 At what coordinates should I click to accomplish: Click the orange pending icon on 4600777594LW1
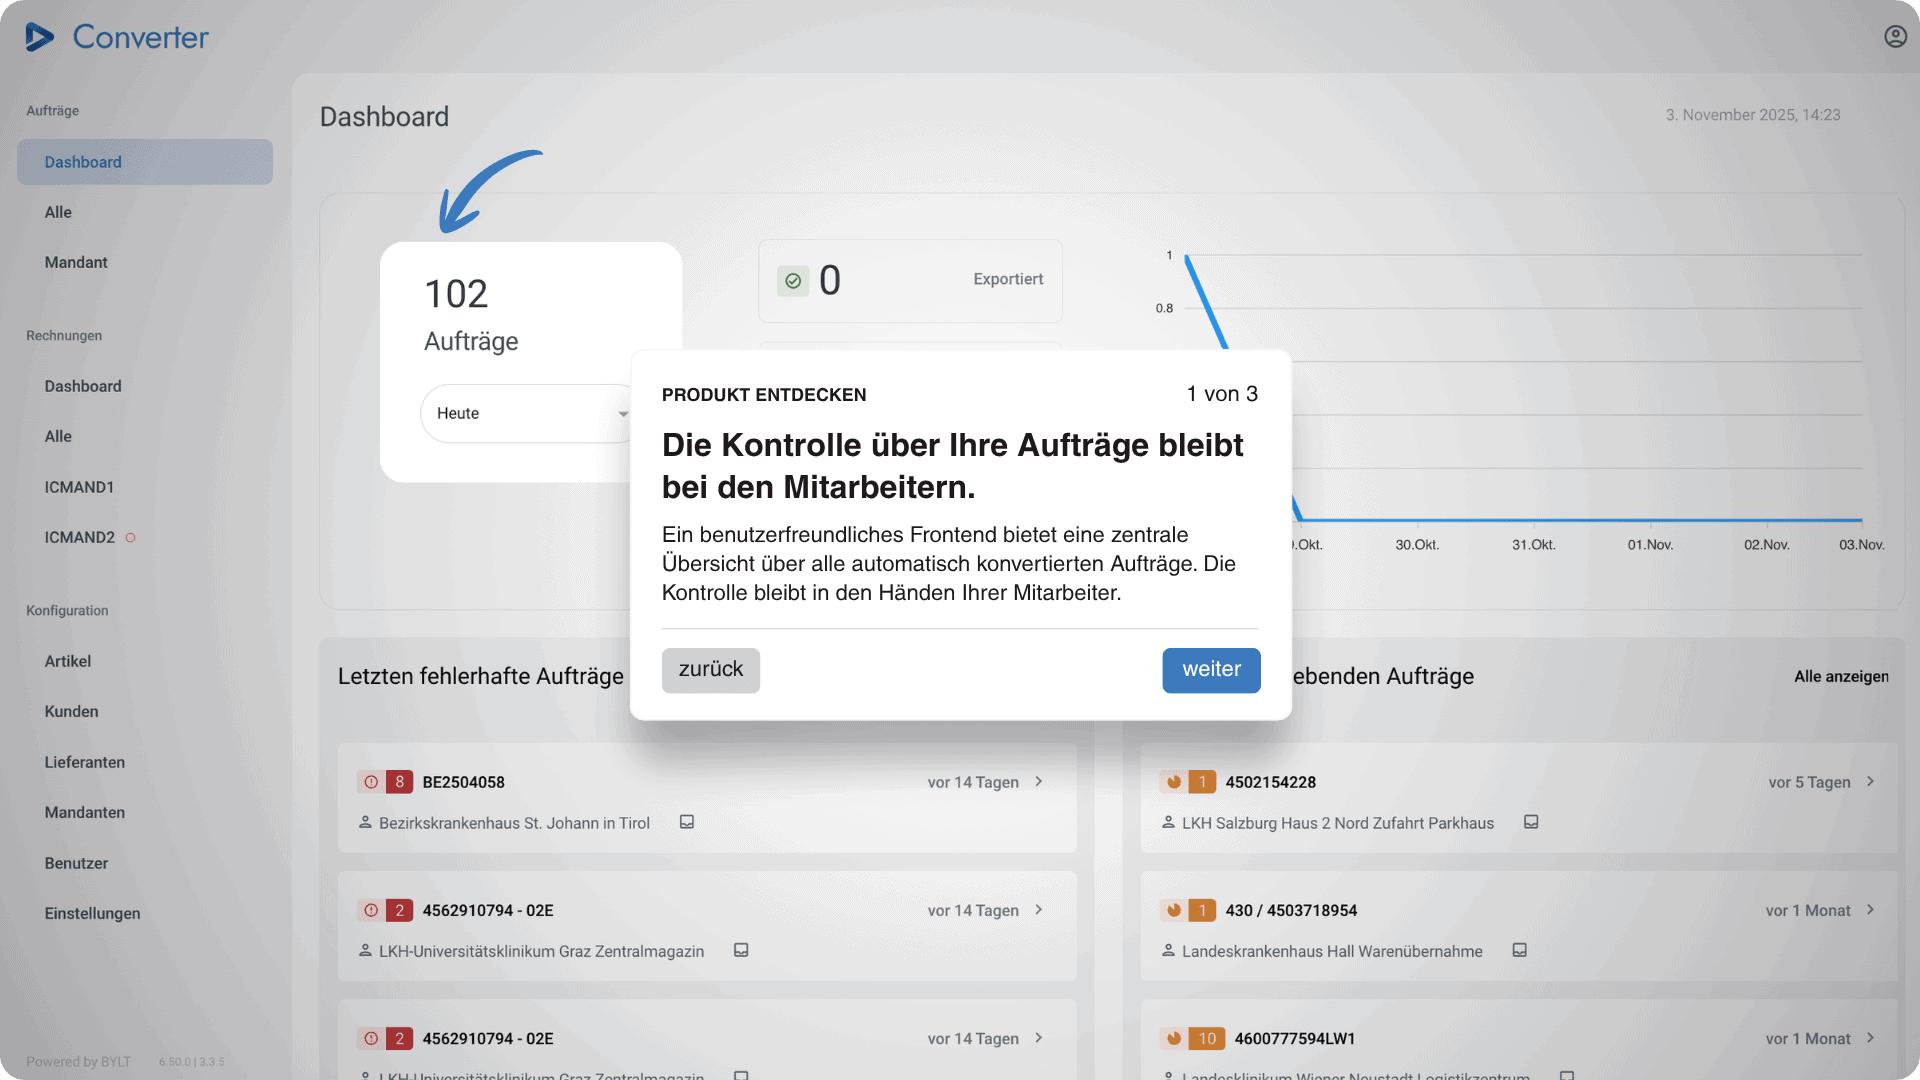click(x=1174, y=1038)
